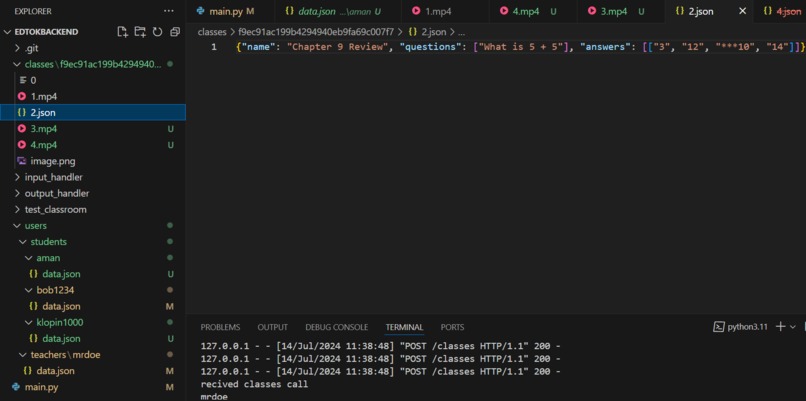
Task: Click the "***10" answer string
Action: [x=736, y=47]
